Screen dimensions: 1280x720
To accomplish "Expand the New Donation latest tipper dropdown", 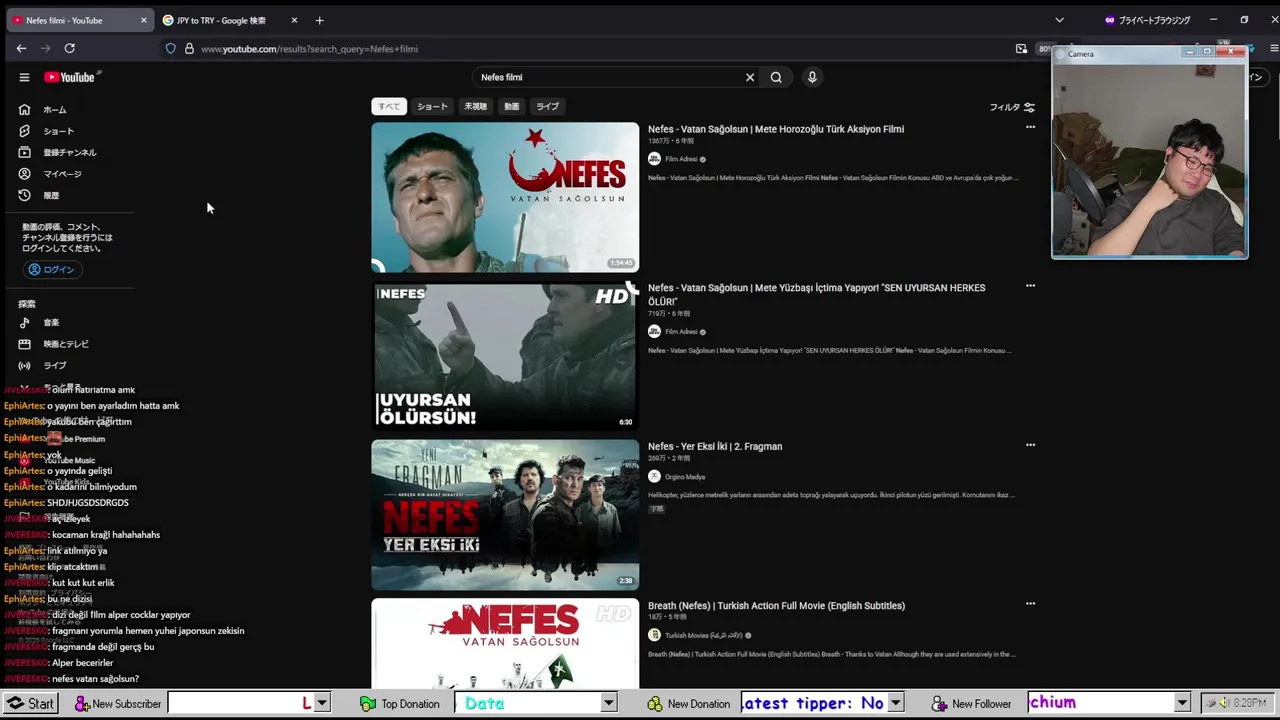I will pos(896,703).
